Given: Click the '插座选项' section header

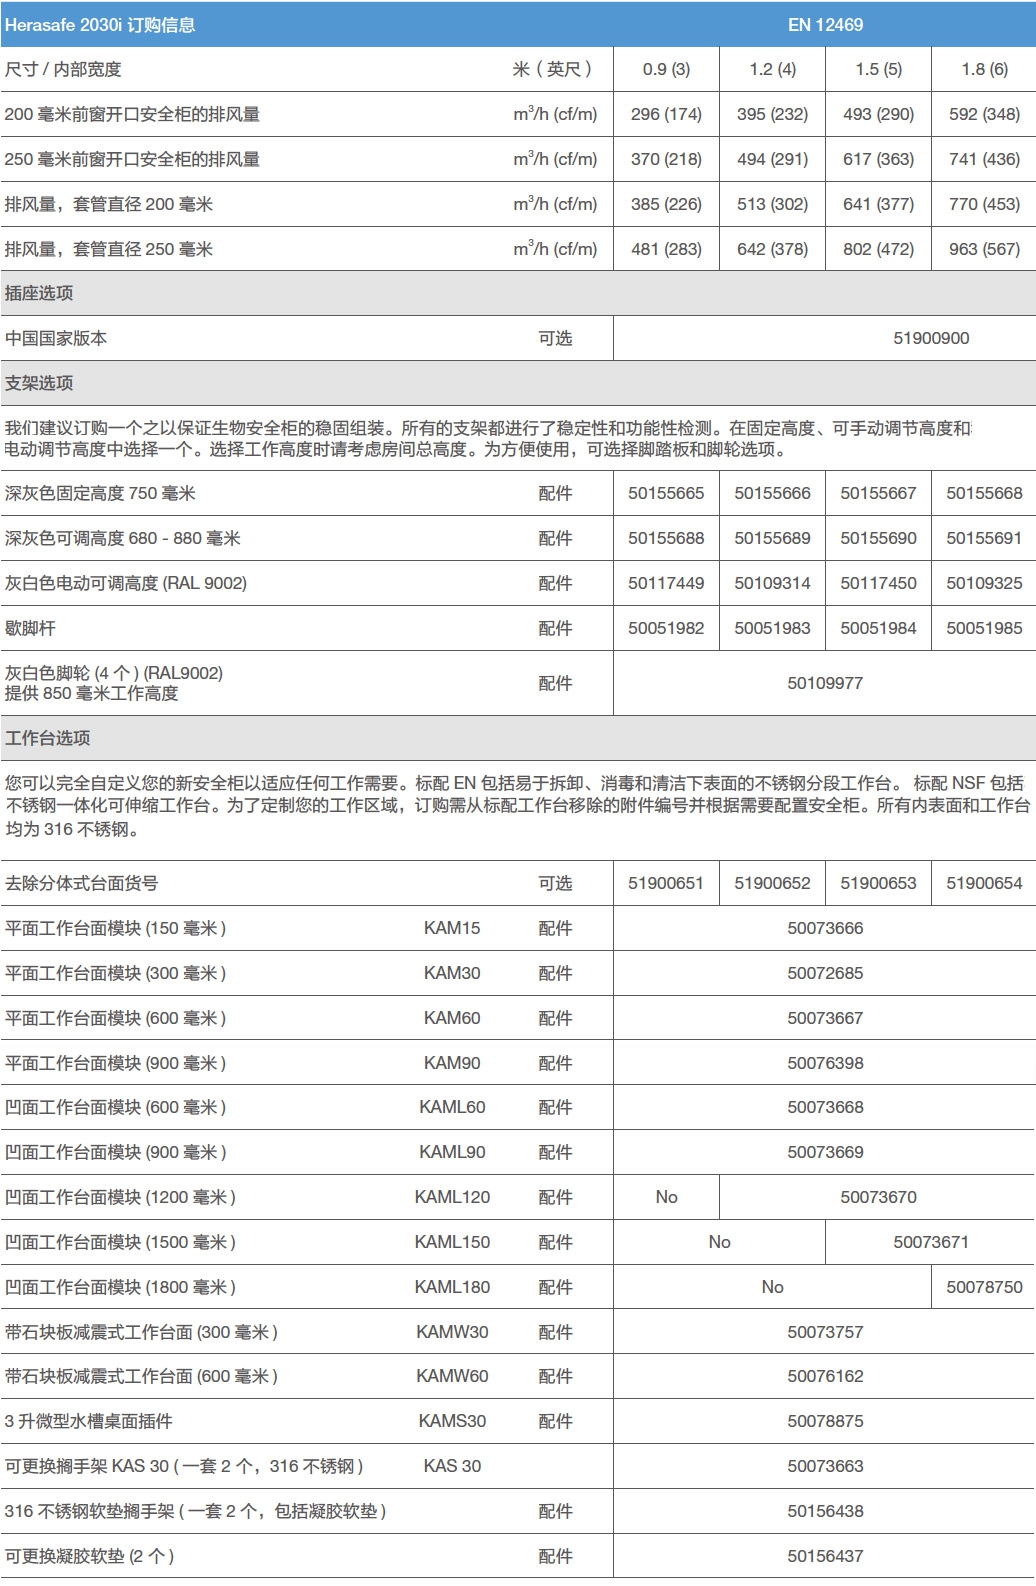Looking at the screenshot, I should 39,293.
